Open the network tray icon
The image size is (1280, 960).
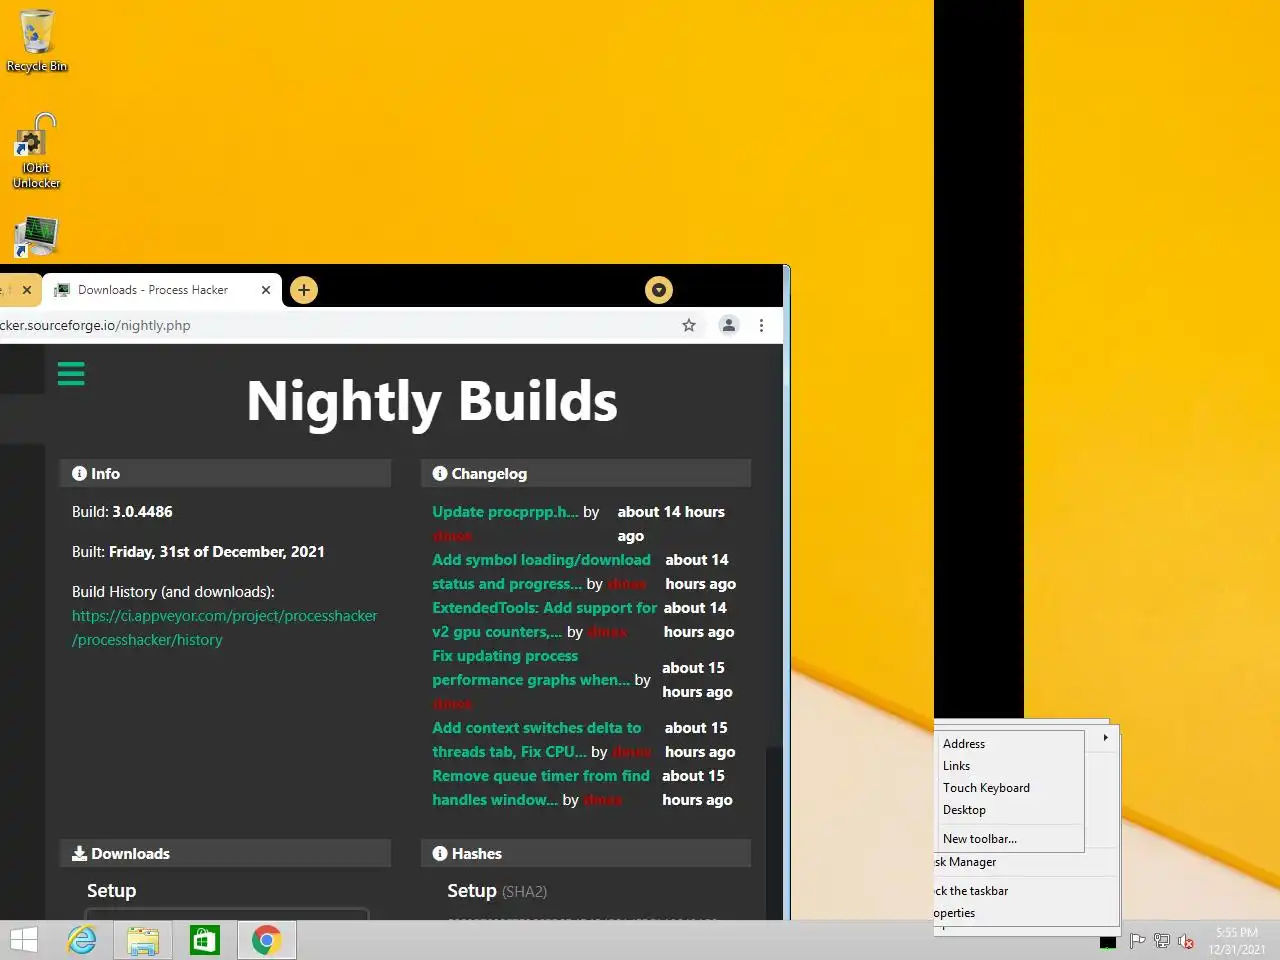pyautogui.click(x=1162, y=940)
